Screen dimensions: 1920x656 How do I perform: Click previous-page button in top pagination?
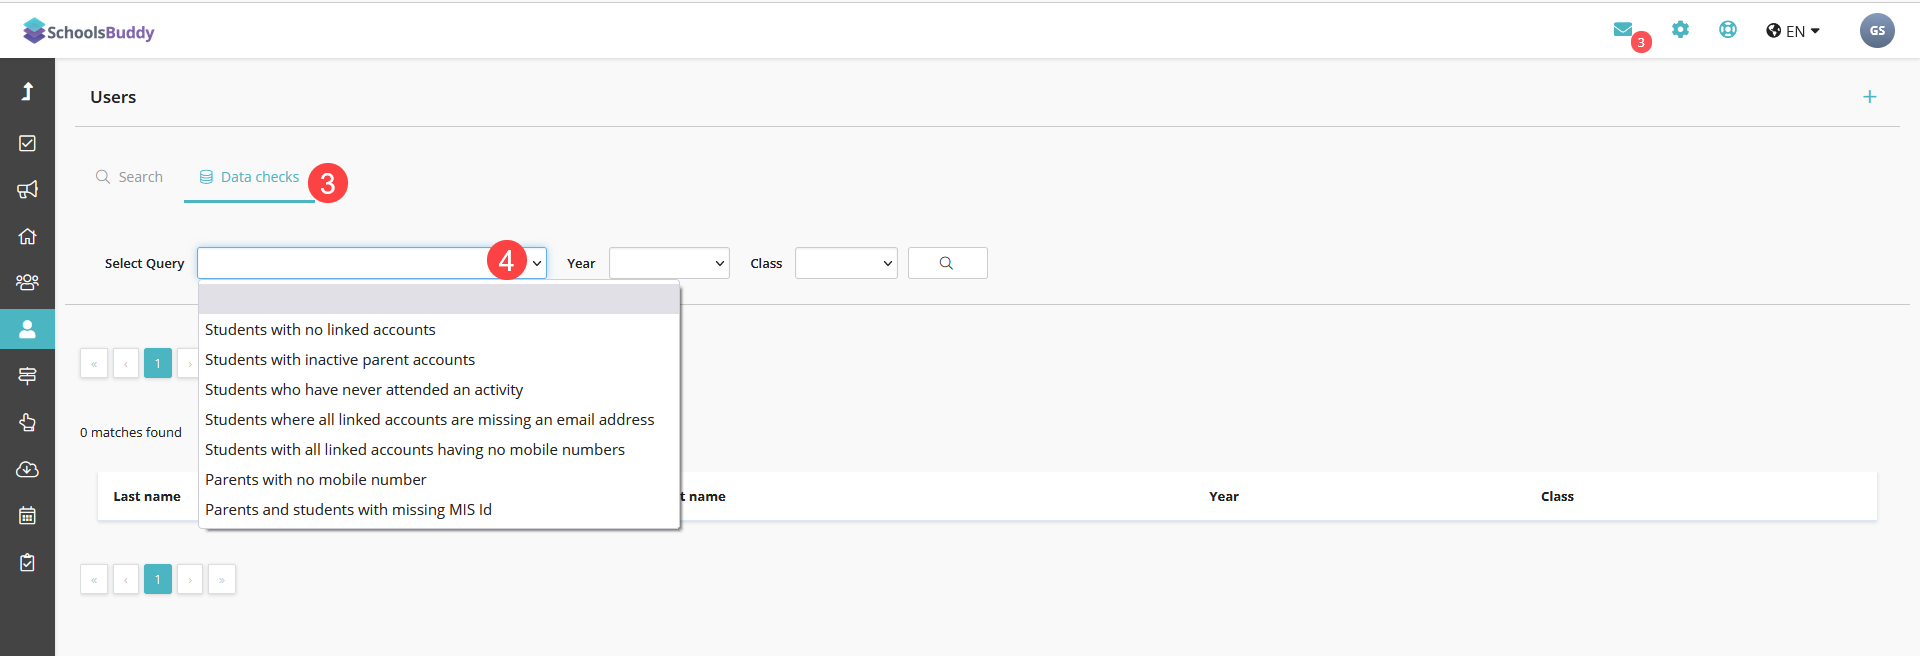point(126,363)
